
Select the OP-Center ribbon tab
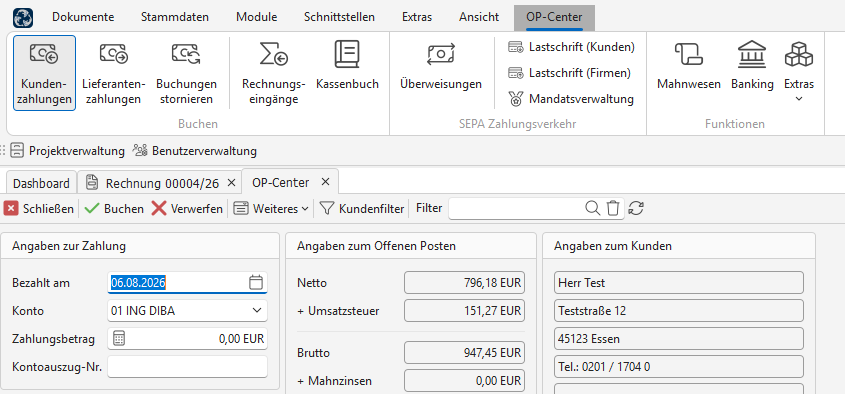[554, 17]
